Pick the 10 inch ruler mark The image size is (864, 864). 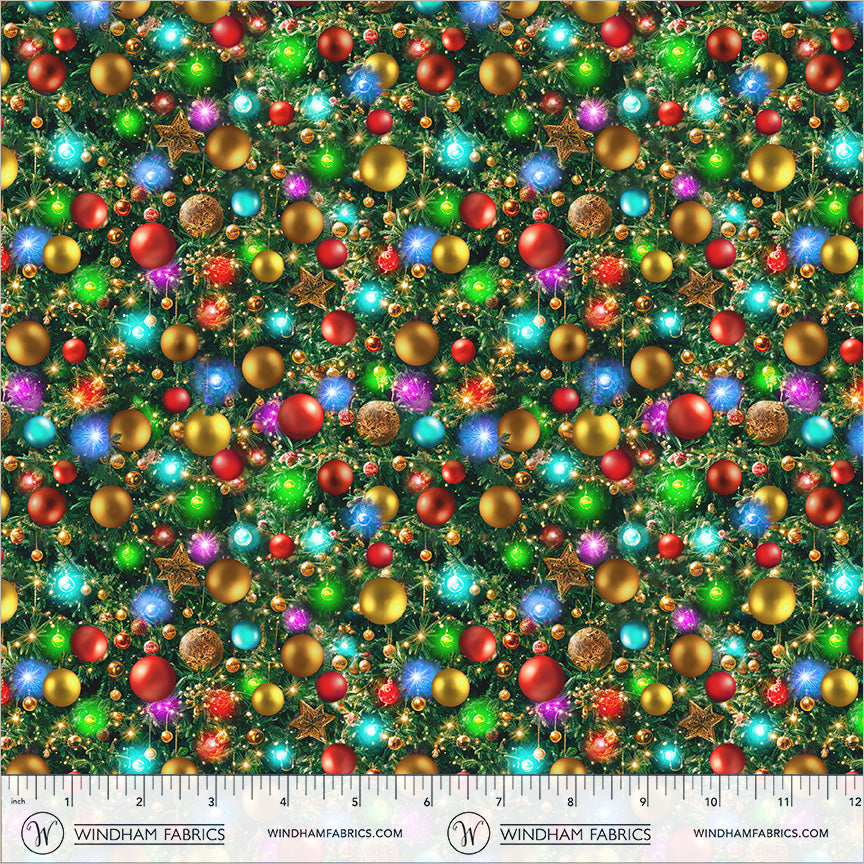(x=711, y=802)
